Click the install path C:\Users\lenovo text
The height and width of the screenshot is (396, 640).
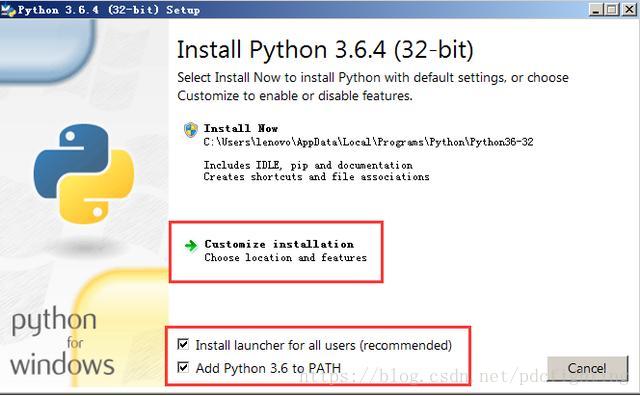(368, 142)
